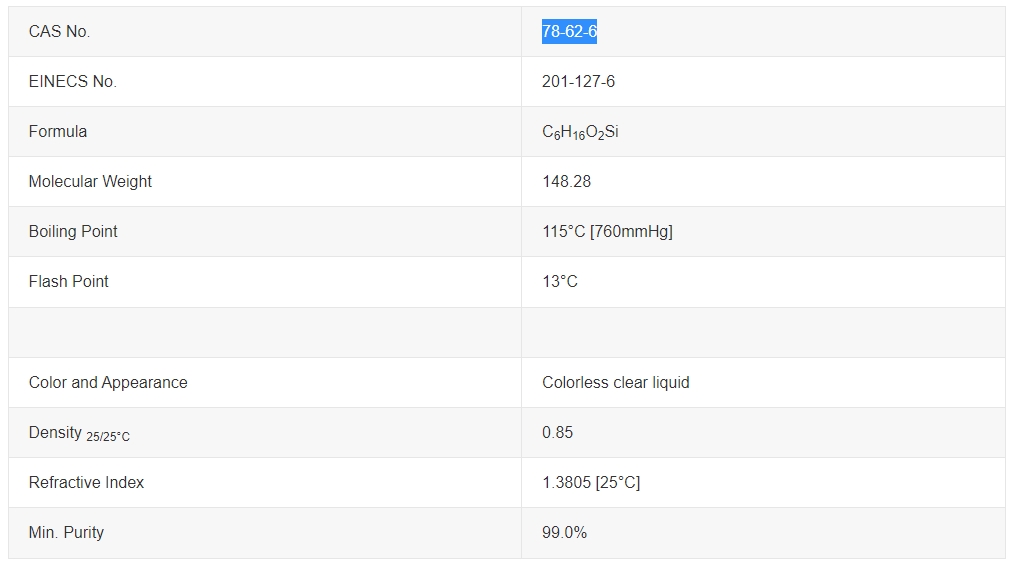
Task: Click the molecular weight value 148.28
Action: (x=566, y=182)
